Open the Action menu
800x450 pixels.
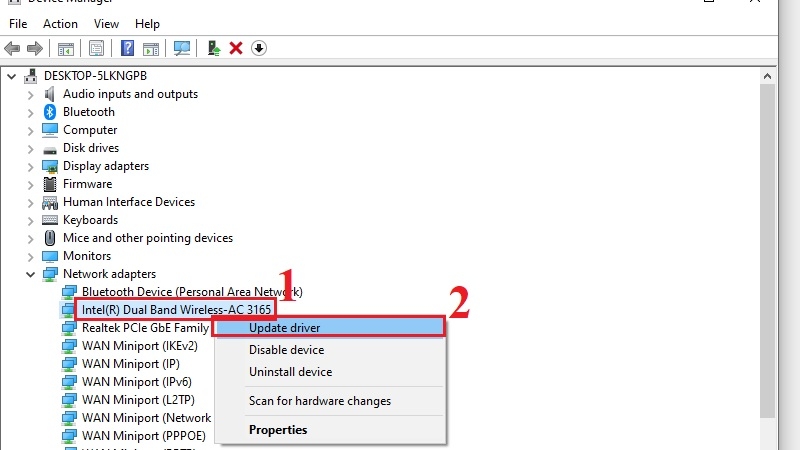coord(60,24)
